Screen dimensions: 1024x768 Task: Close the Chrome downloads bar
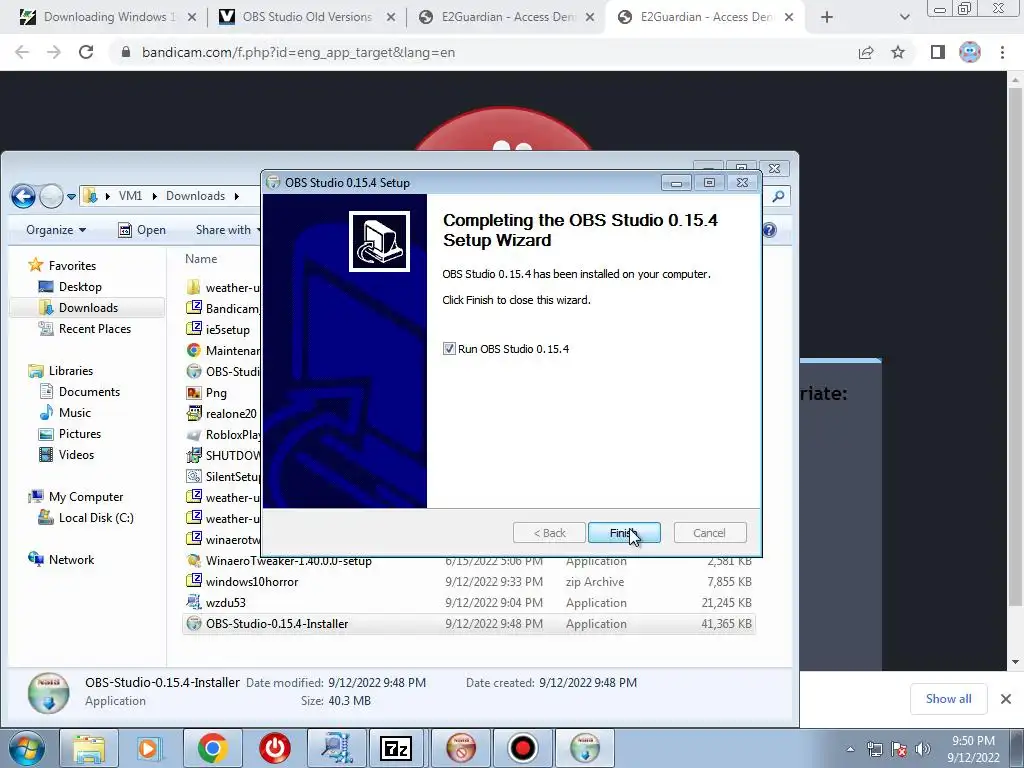coord(1006,699)
